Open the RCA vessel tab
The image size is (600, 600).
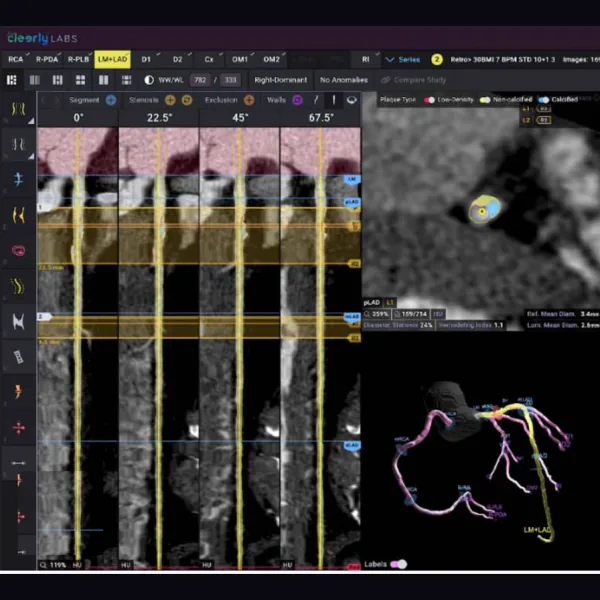click(16, 59)
